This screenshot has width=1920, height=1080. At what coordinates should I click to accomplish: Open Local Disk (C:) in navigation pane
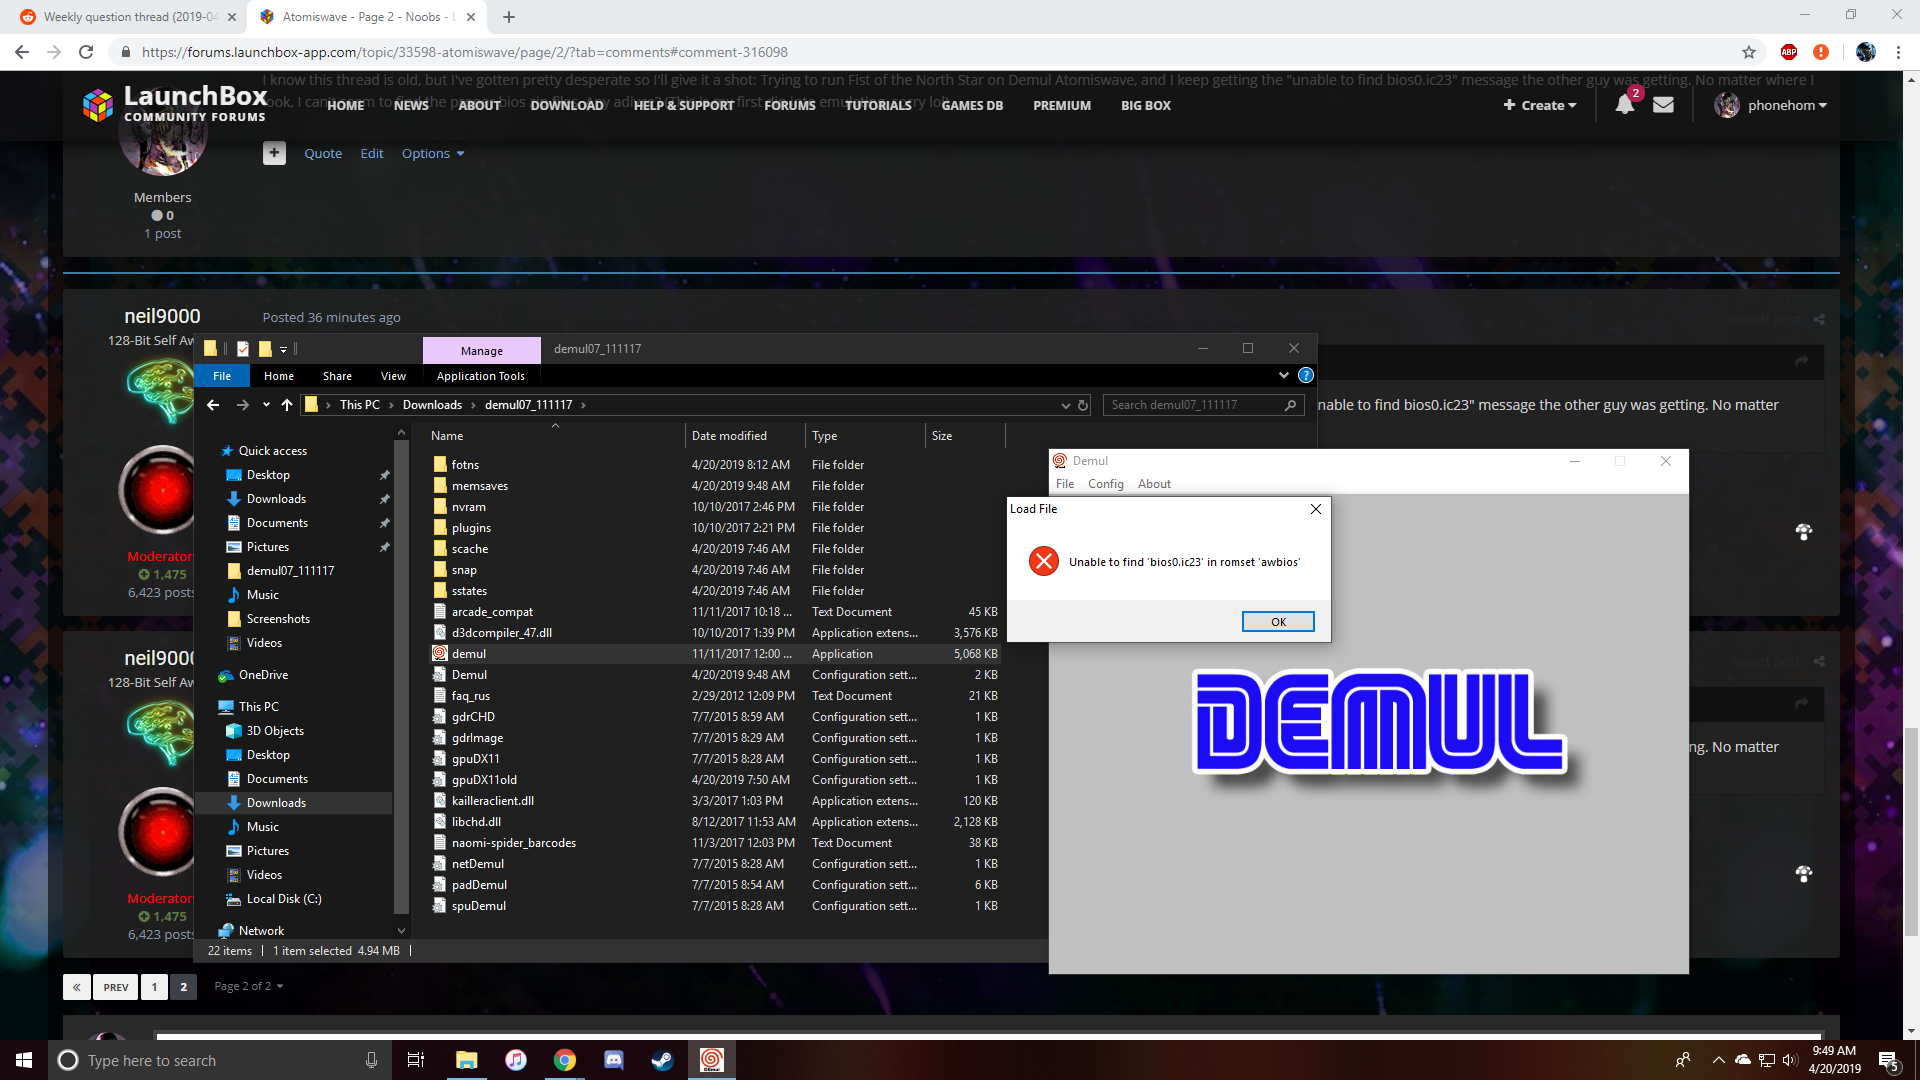(x=284, y=899)
